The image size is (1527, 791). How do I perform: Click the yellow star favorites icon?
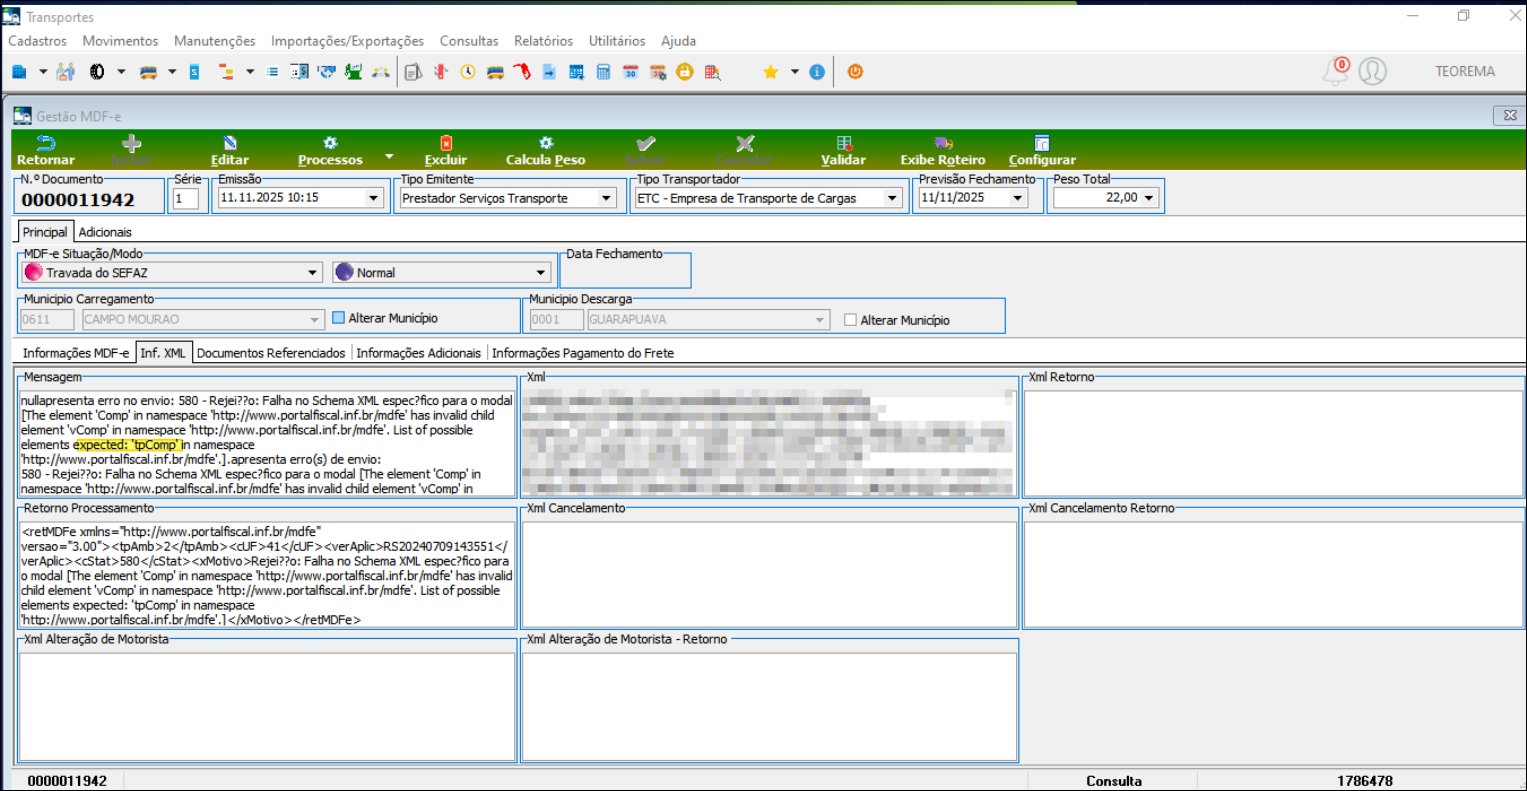click(770, 72)
